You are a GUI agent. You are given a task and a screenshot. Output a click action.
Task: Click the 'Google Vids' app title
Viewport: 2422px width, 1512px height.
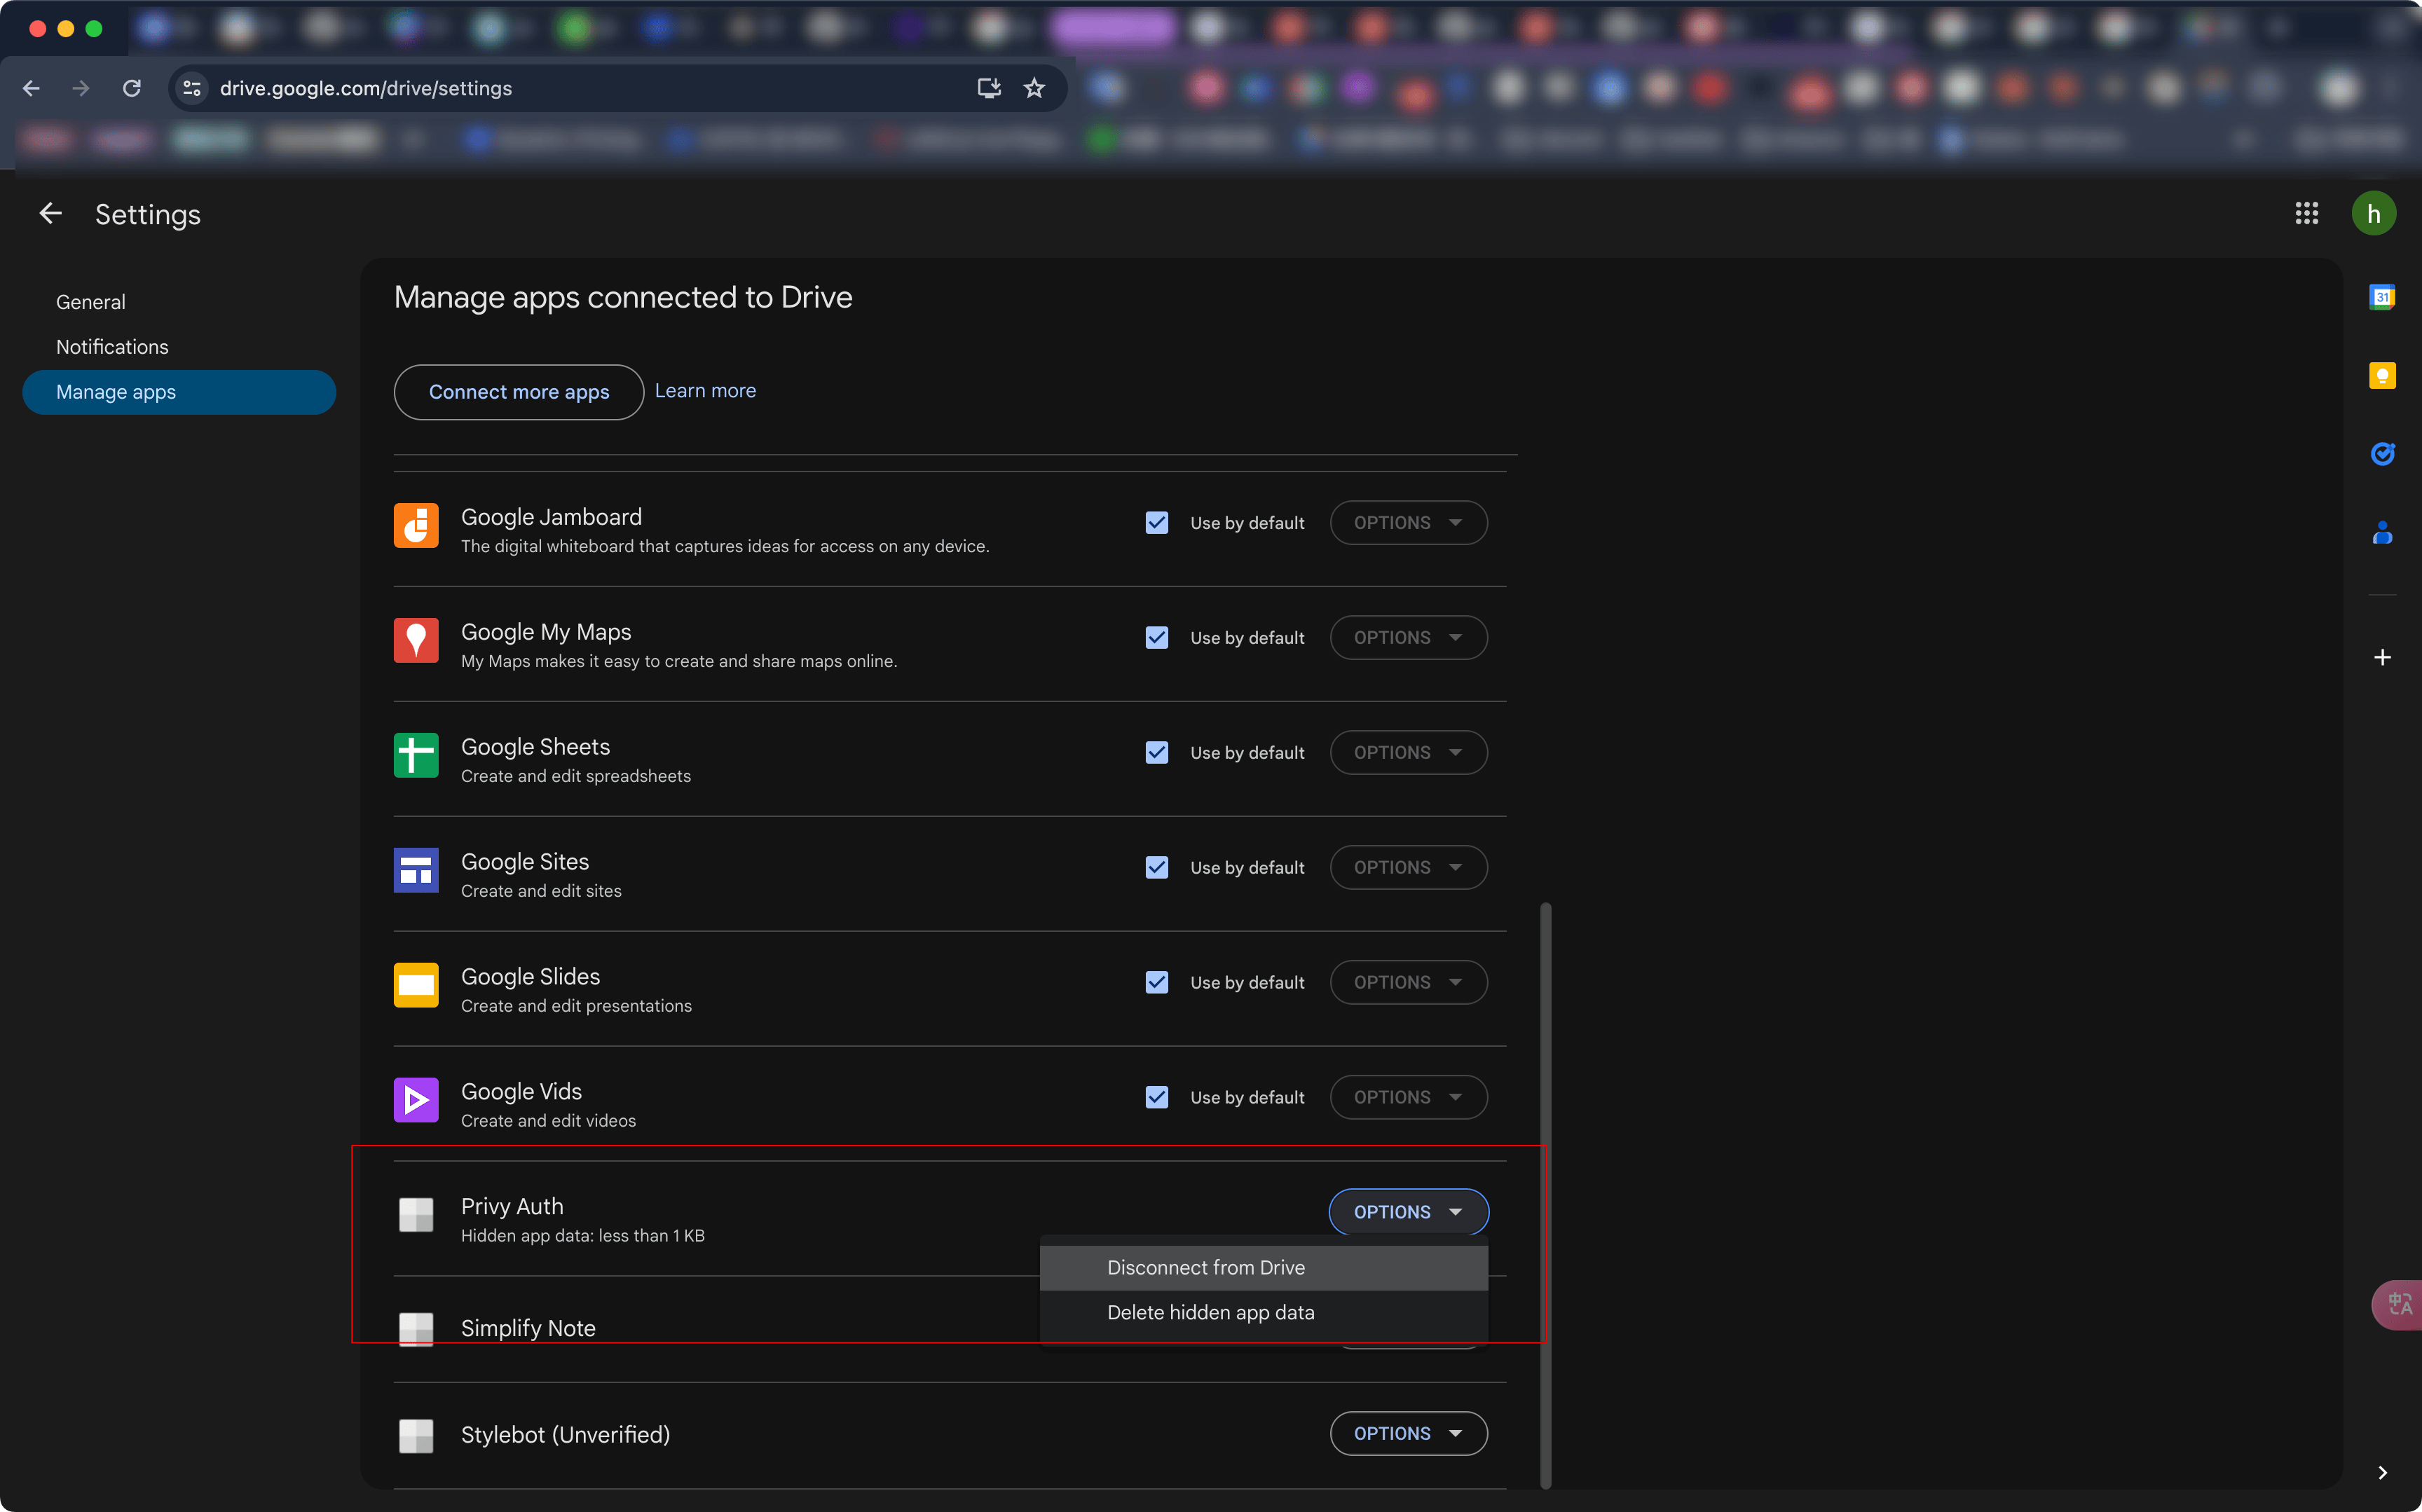(521, 1091)
